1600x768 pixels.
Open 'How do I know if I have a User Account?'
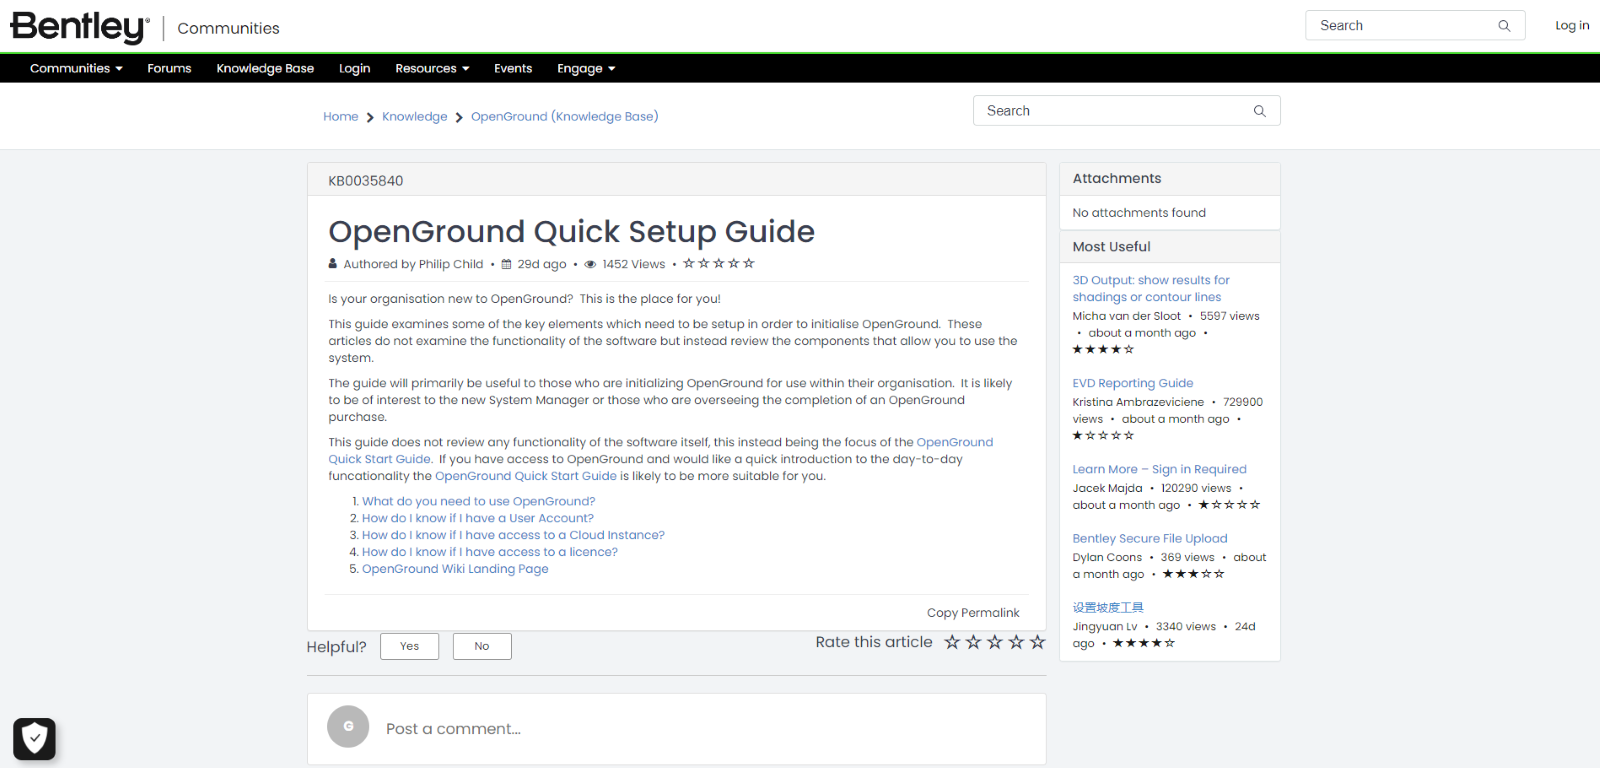pos(477,519)
